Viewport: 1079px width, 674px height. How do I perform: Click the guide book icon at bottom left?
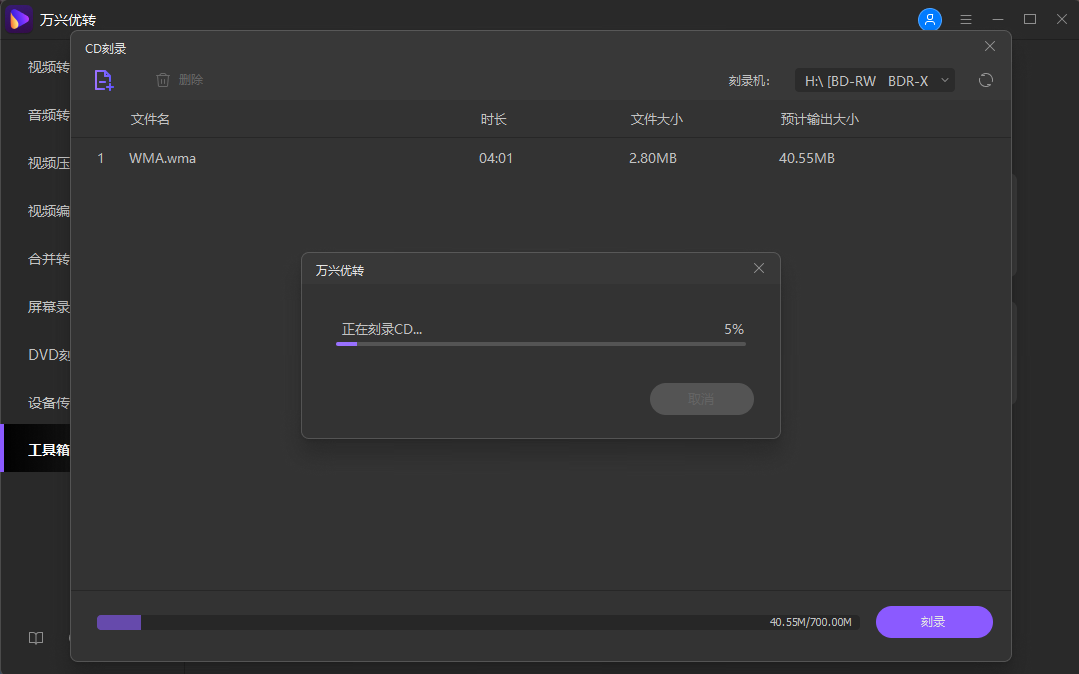(x=36, y=637)
